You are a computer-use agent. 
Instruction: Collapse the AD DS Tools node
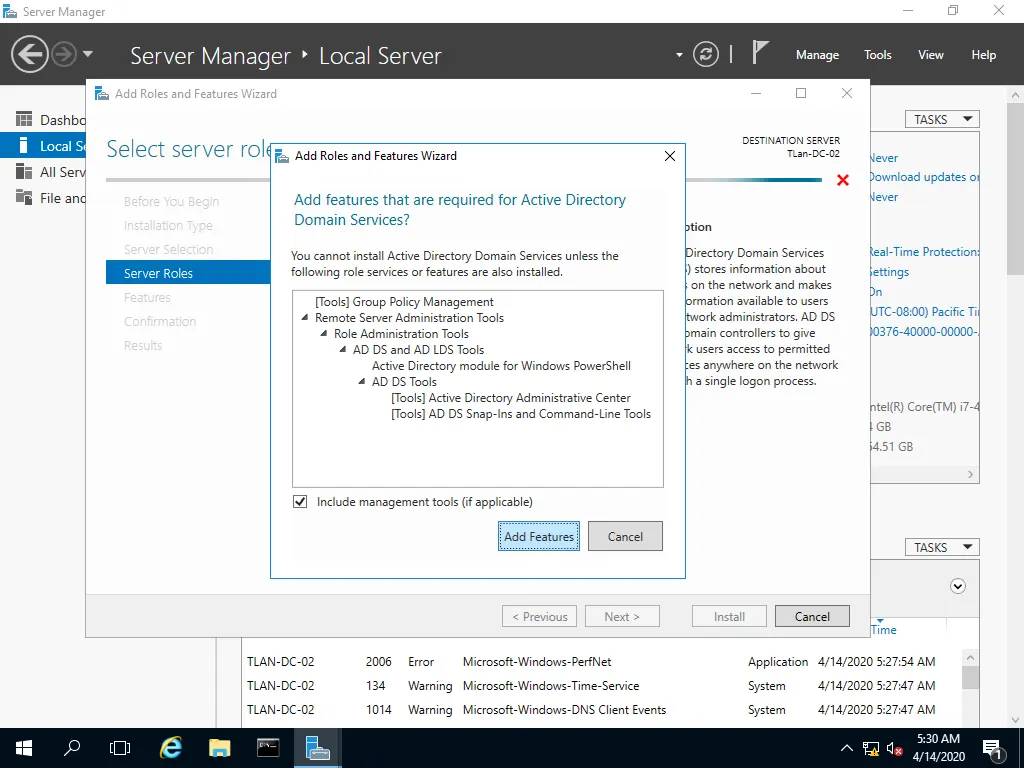point(362,382)
